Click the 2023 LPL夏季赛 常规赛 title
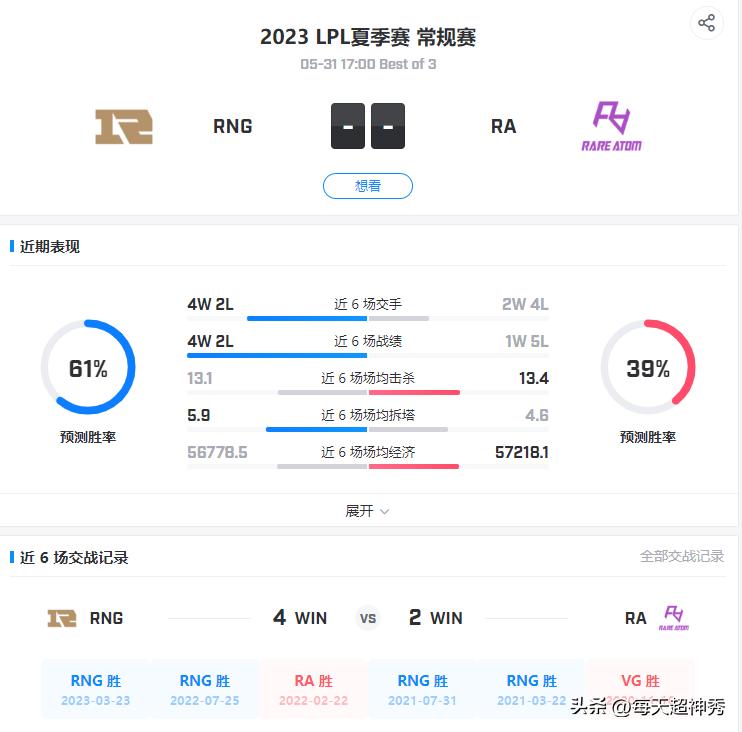This screenshot has height=732, width=742. point(368,37)
